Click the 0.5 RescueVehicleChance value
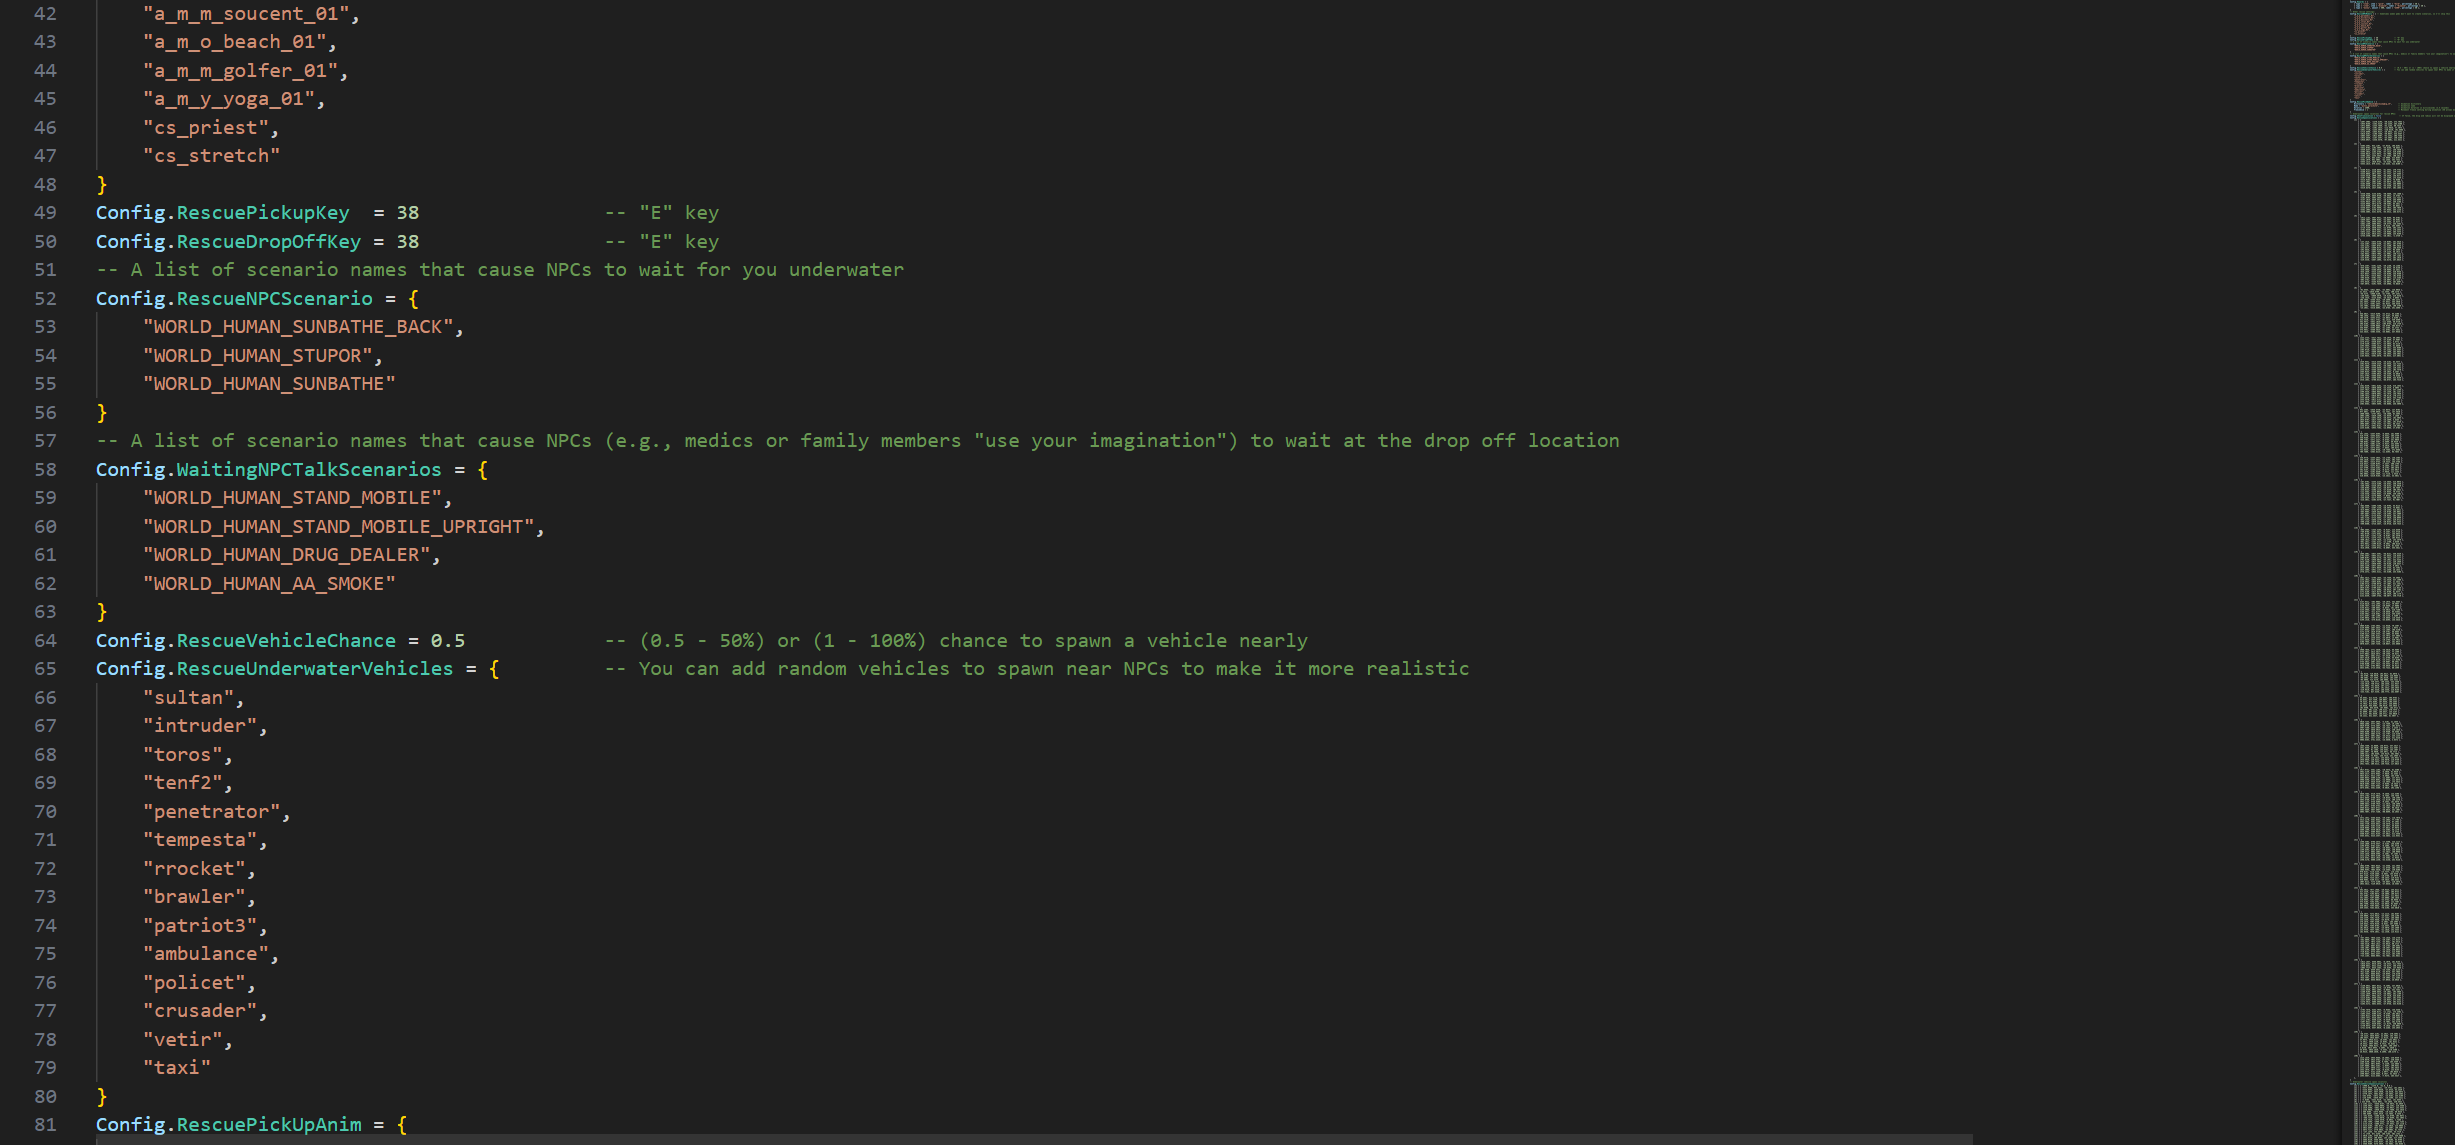 click(448, 641)
